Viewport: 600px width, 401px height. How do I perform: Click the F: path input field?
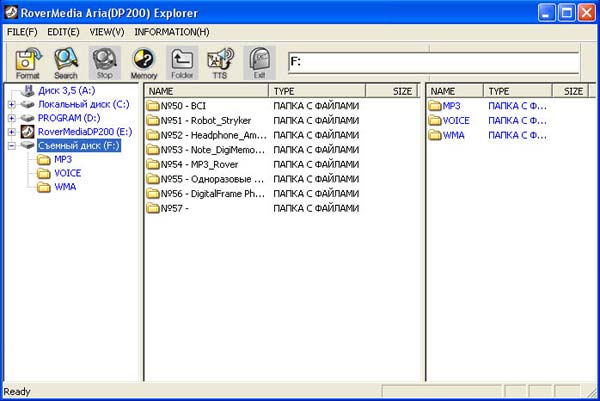coord(433,62)
